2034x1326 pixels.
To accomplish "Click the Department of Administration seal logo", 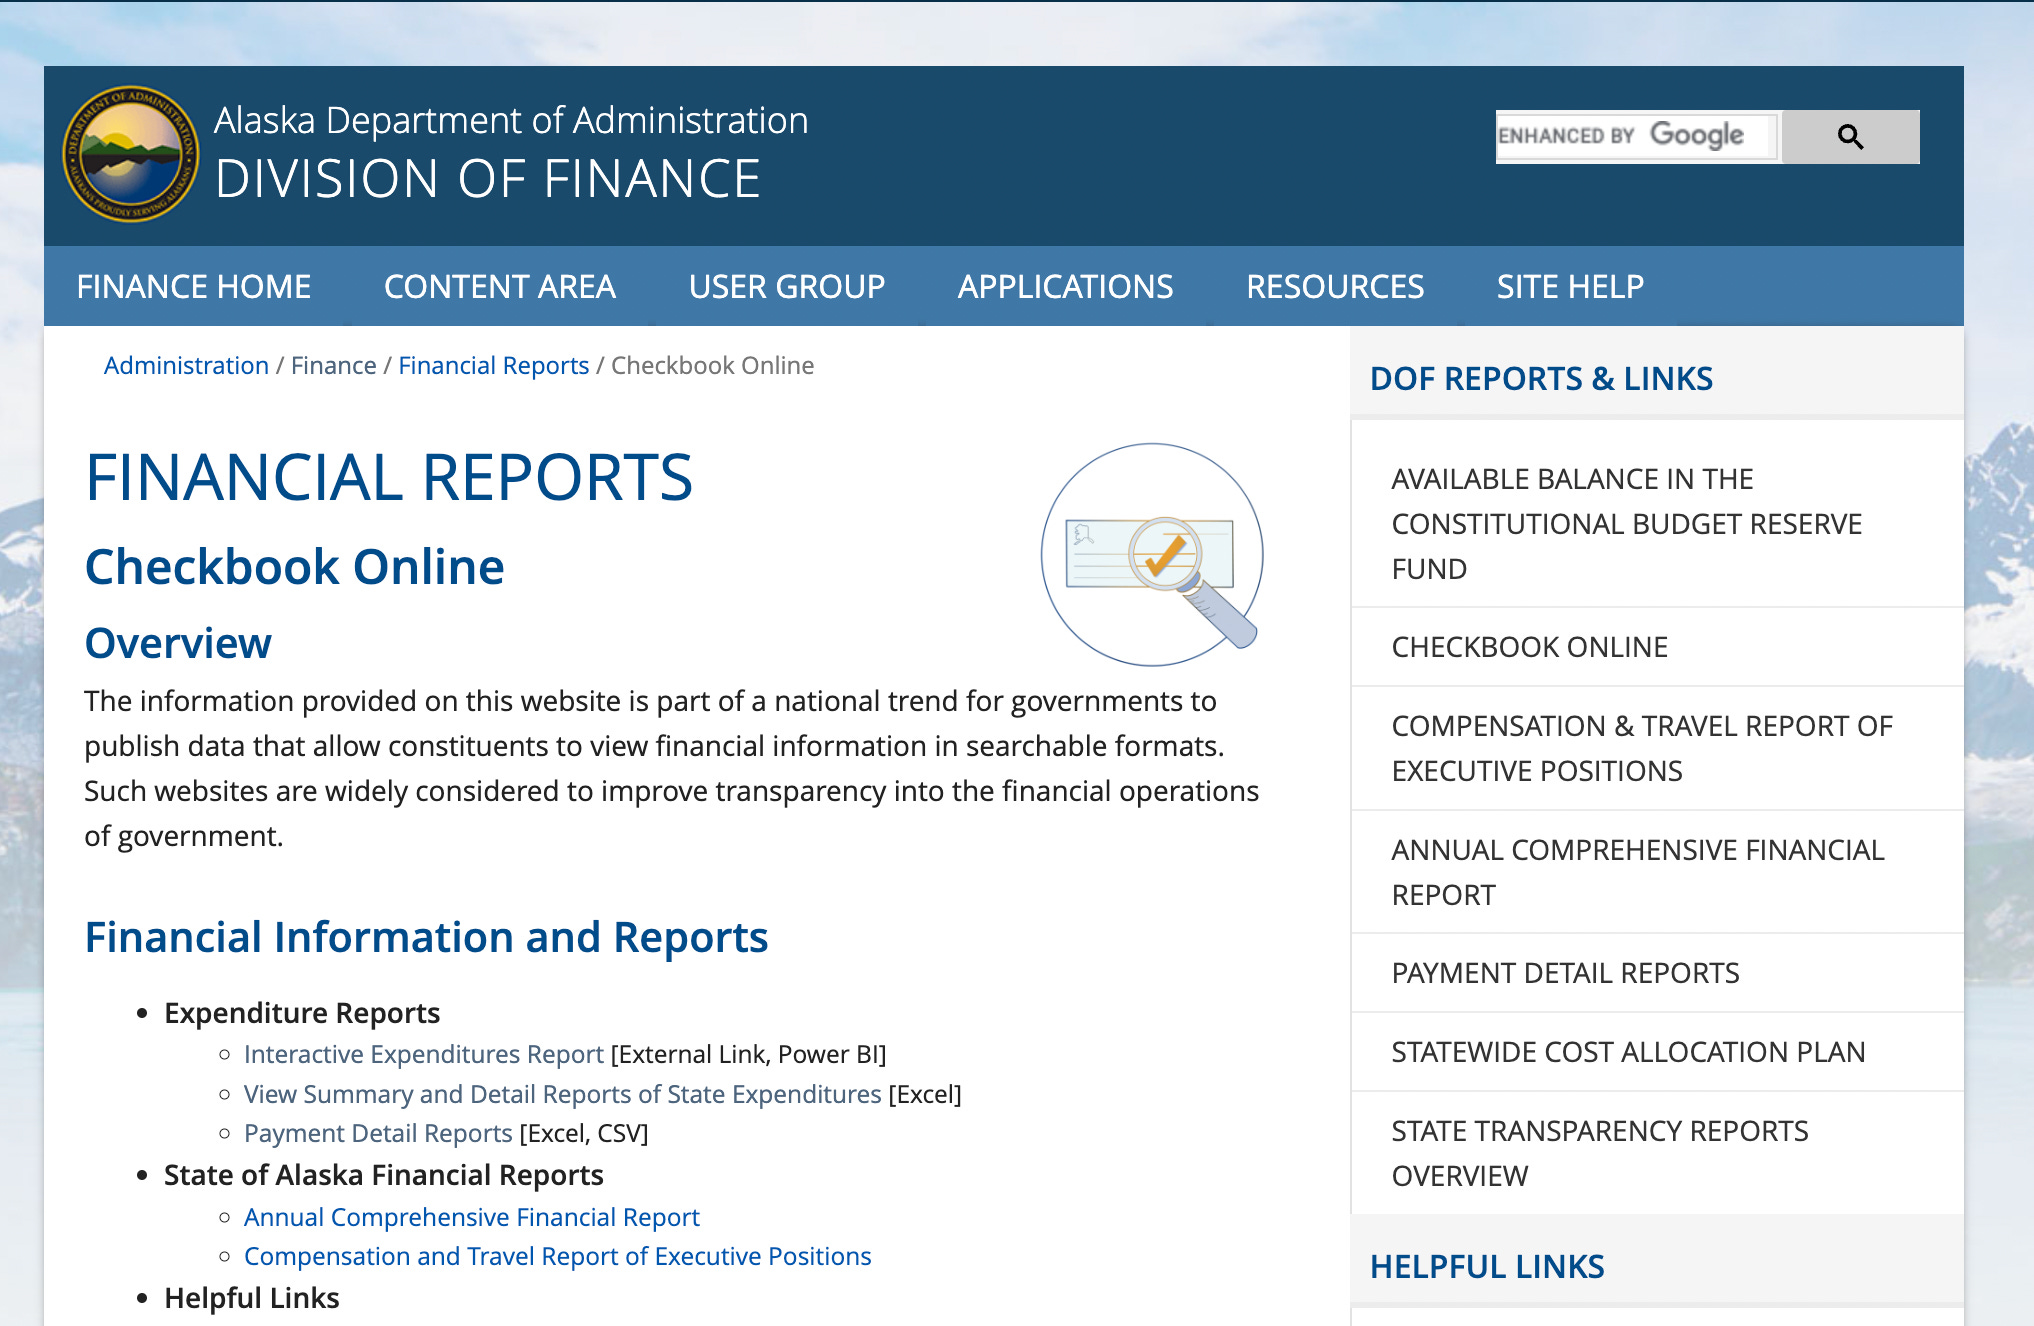I will pyautogui.click(x=131, y=154).
